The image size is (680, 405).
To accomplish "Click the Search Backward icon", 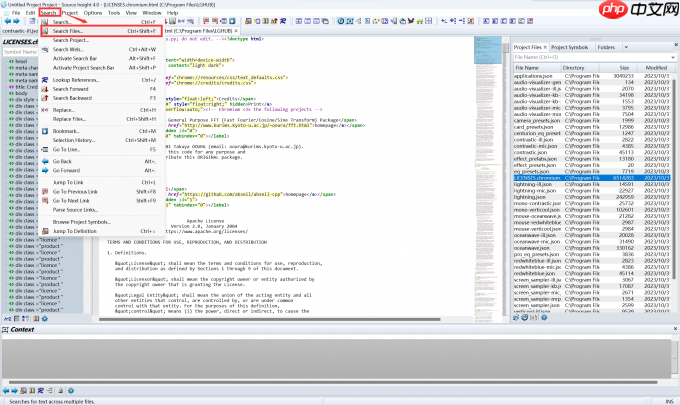I will (44, 98).
